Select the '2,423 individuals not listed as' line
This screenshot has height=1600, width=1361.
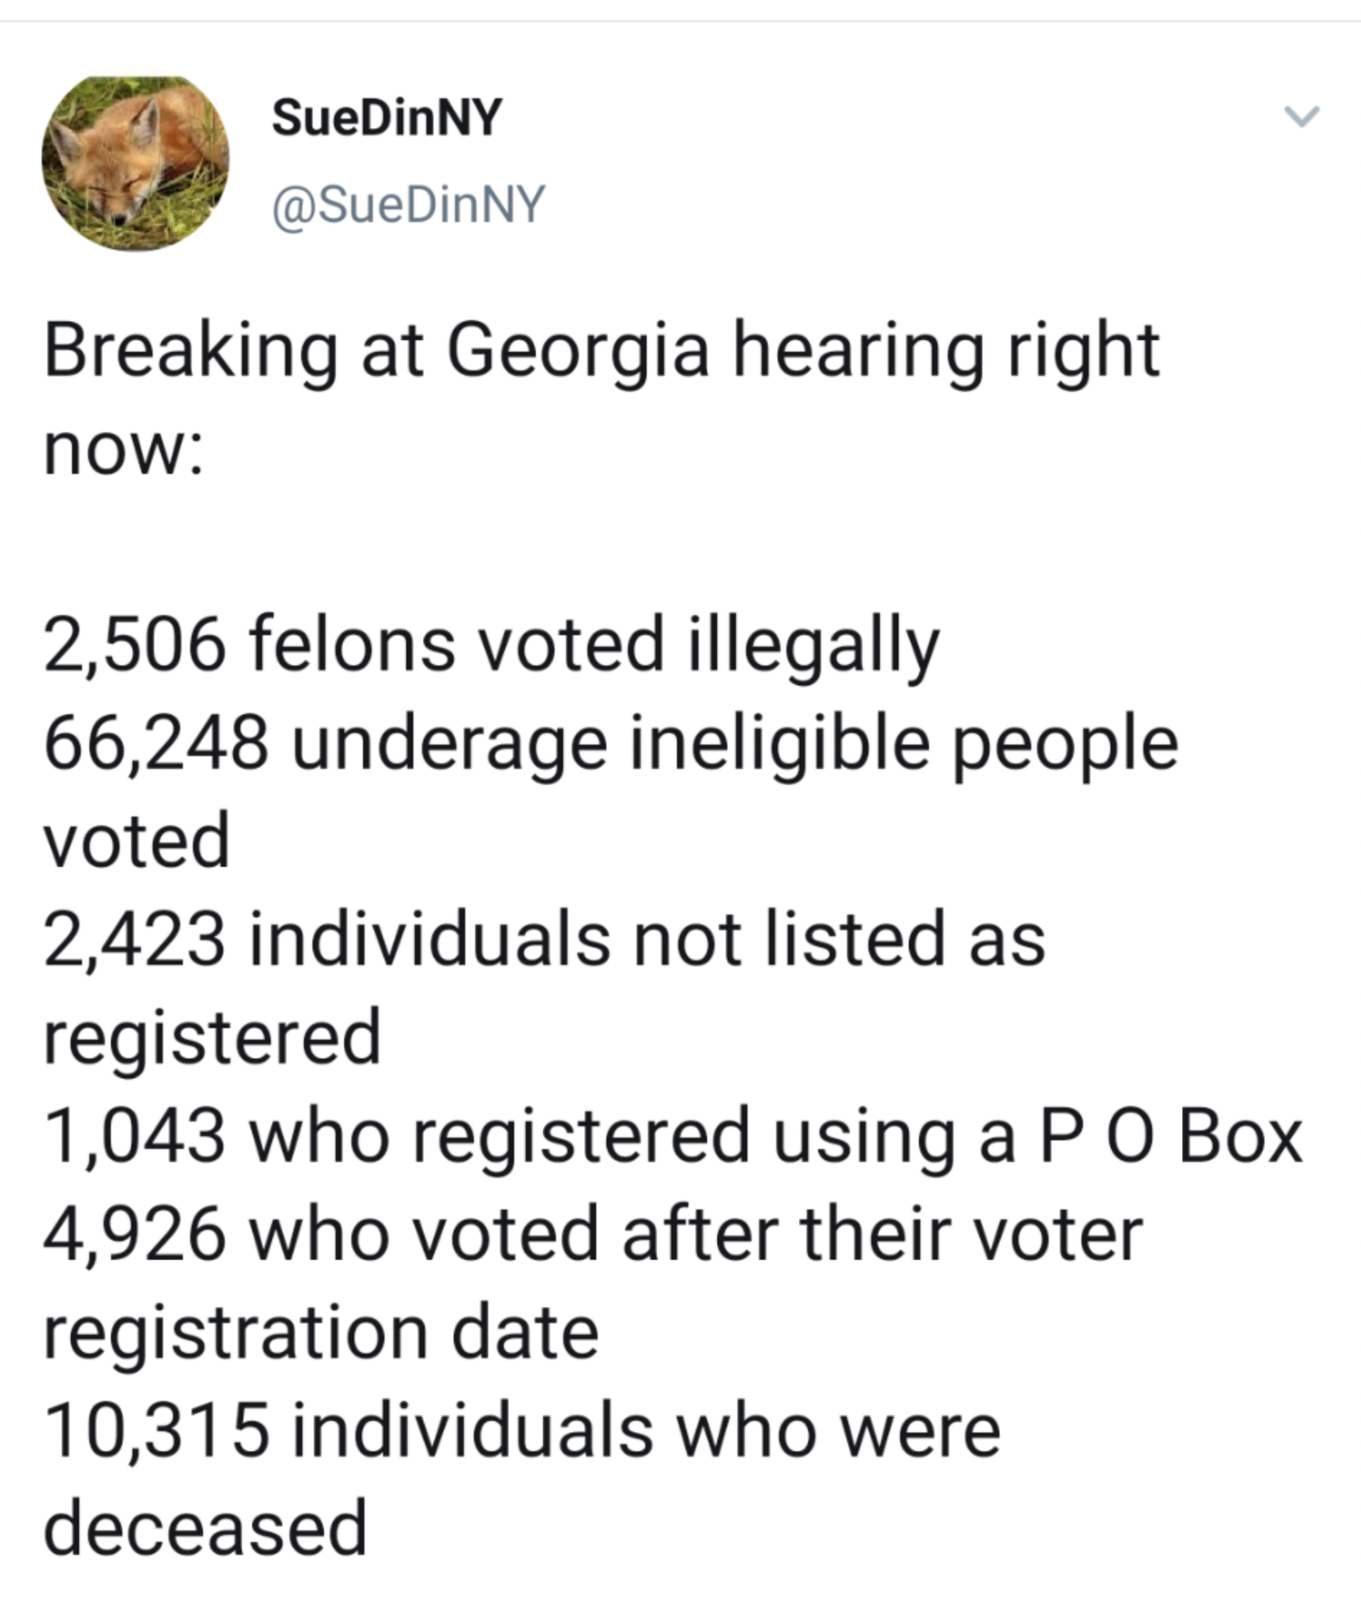(x=545, y=939)
